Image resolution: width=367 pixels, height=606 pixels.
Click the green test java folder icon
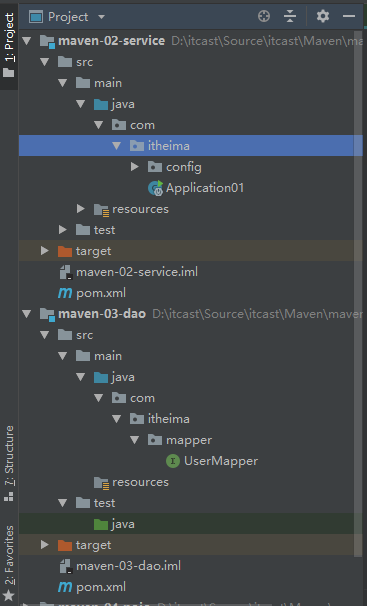(x=101, y=524)
